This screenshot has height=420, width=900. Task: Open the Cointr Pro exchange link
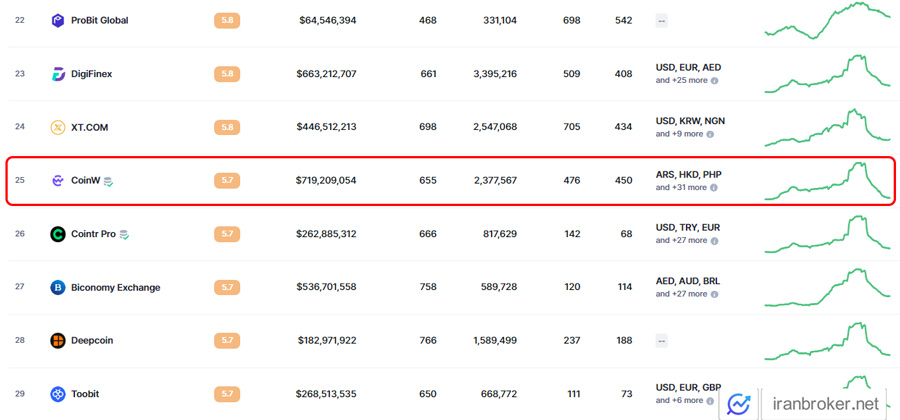[94, 234]
